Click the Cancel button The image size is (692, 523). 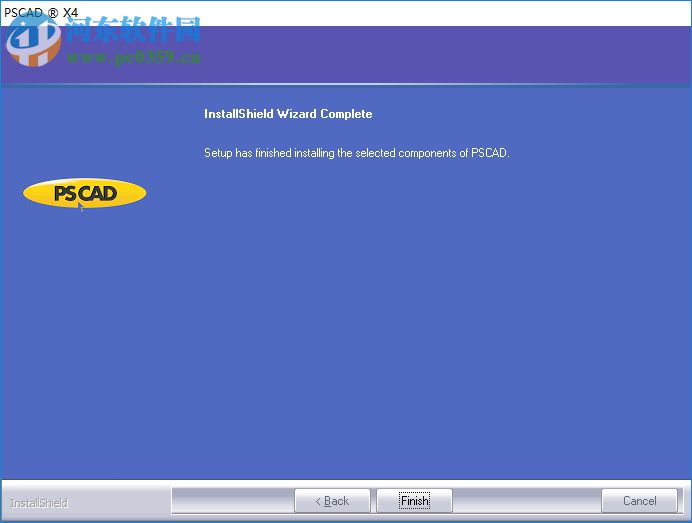(x=639, y=501)
